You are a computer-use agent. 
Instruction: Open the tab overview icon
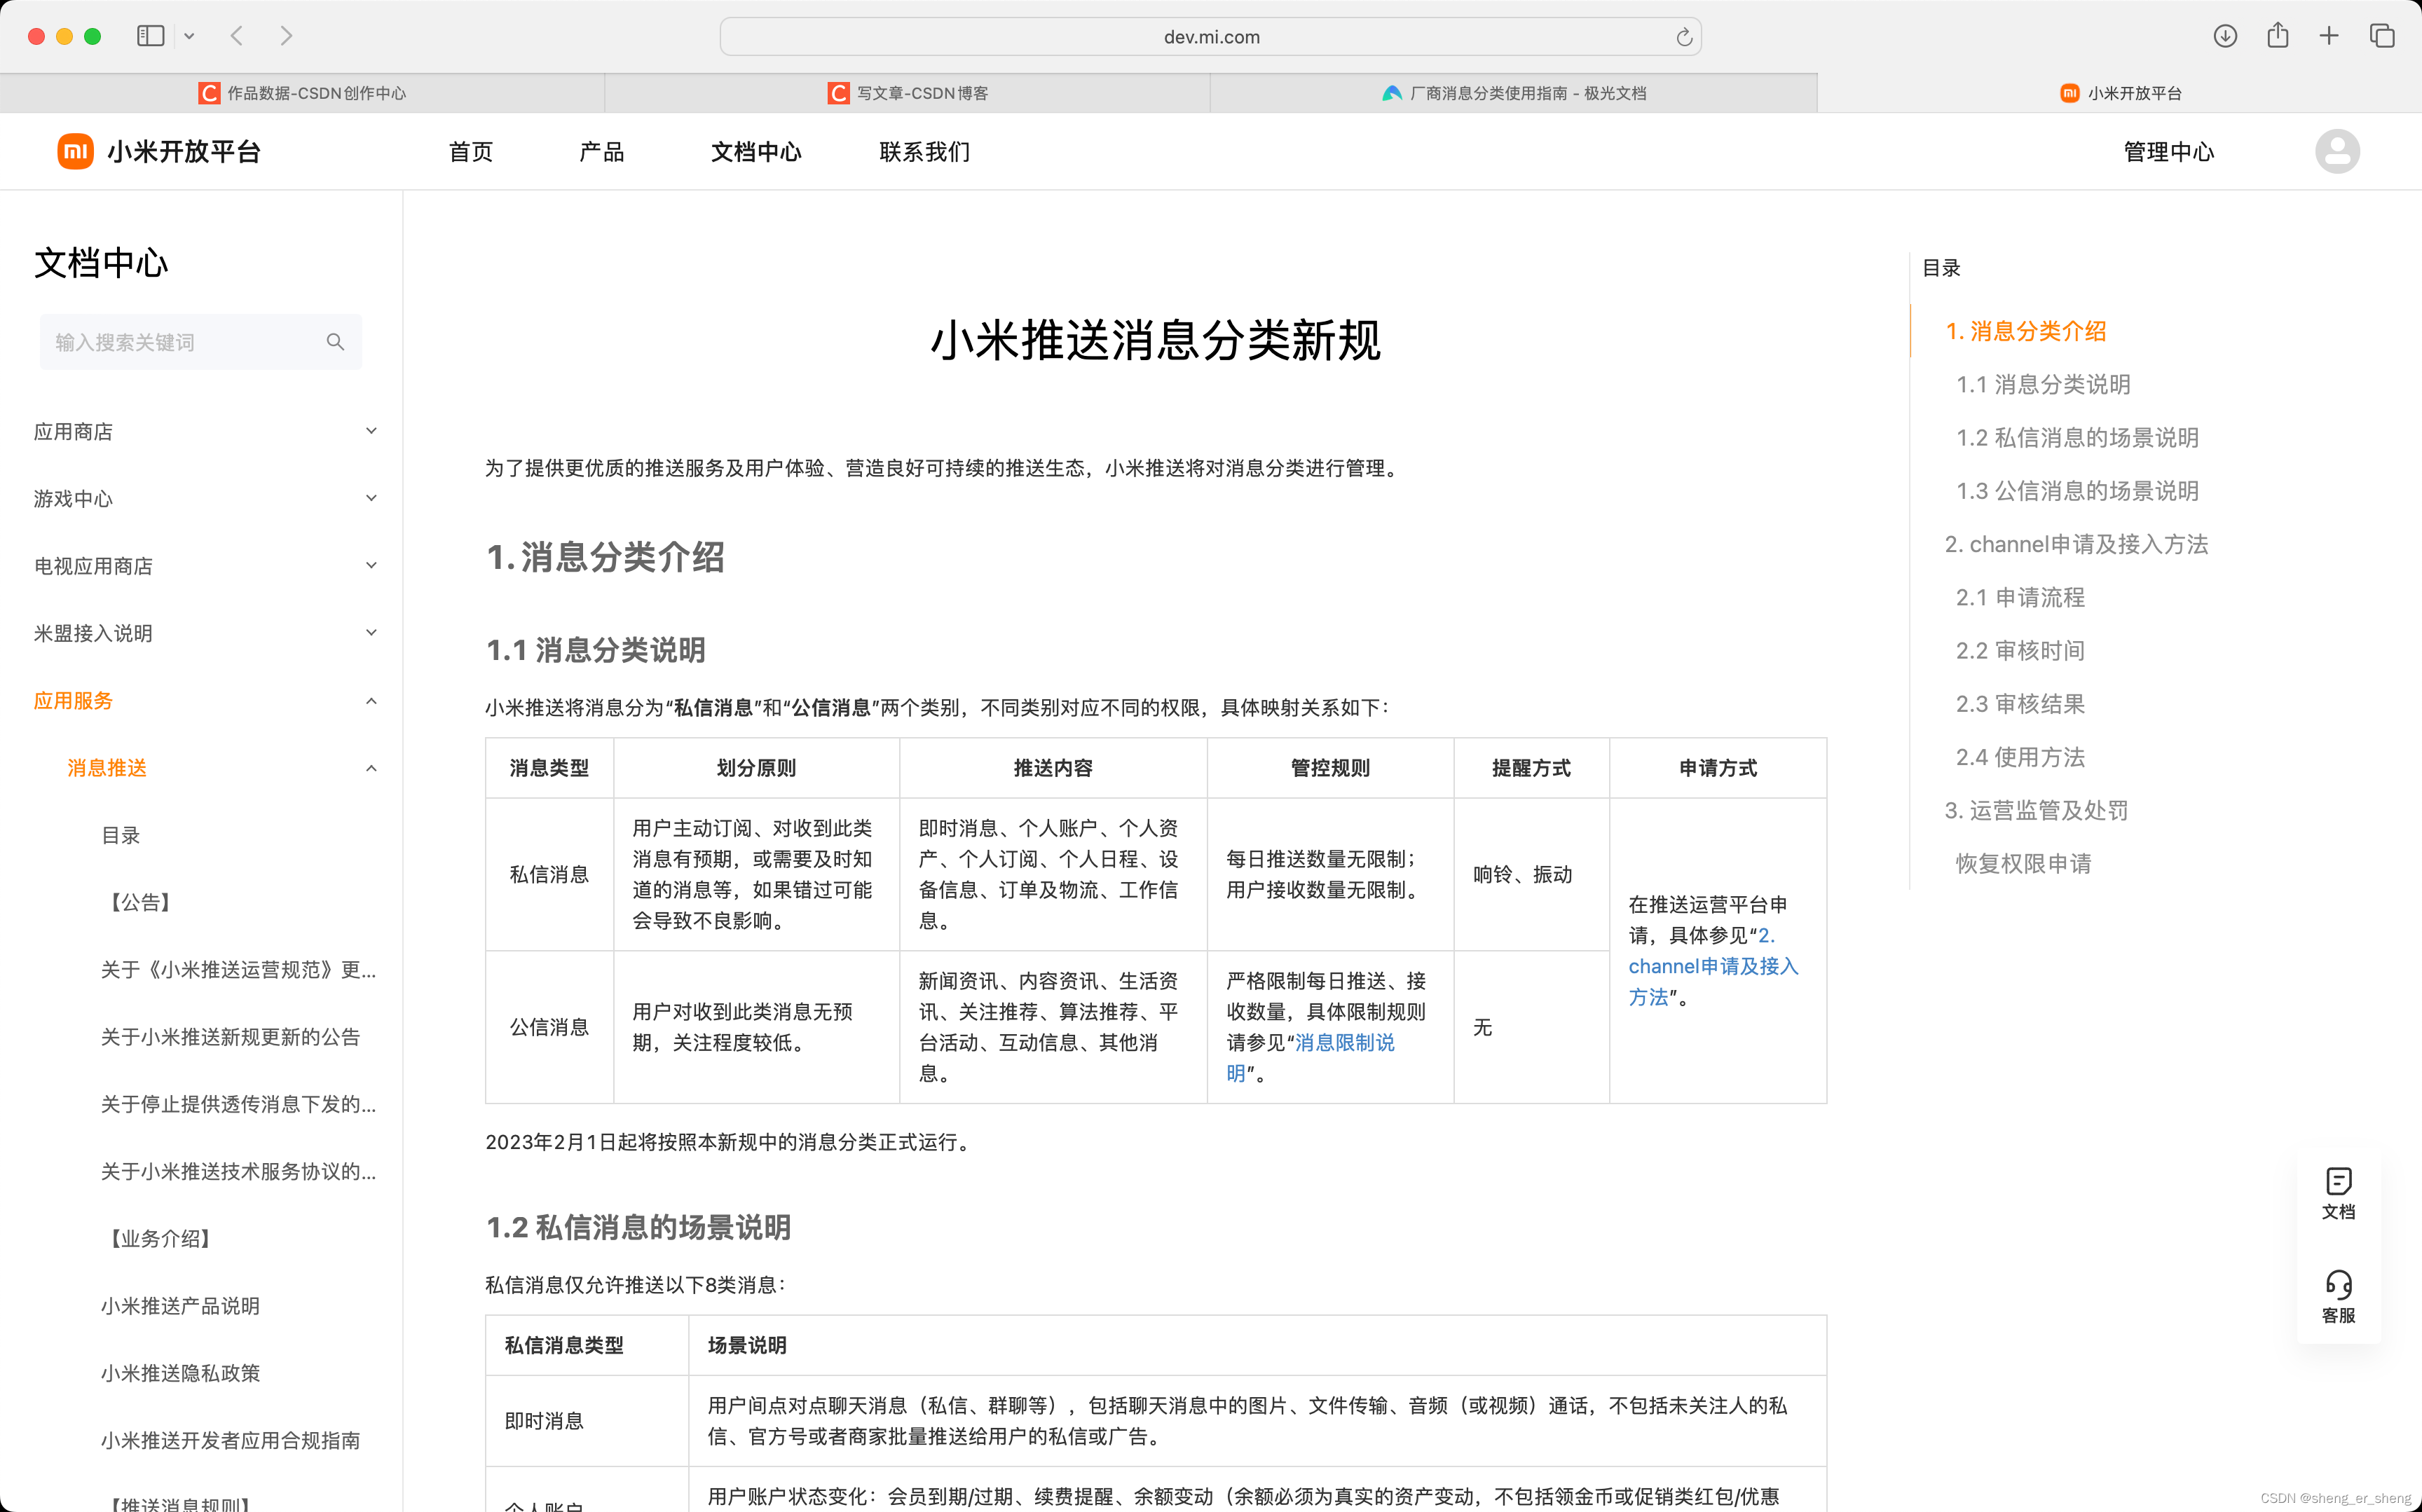tap(2382, 36)
